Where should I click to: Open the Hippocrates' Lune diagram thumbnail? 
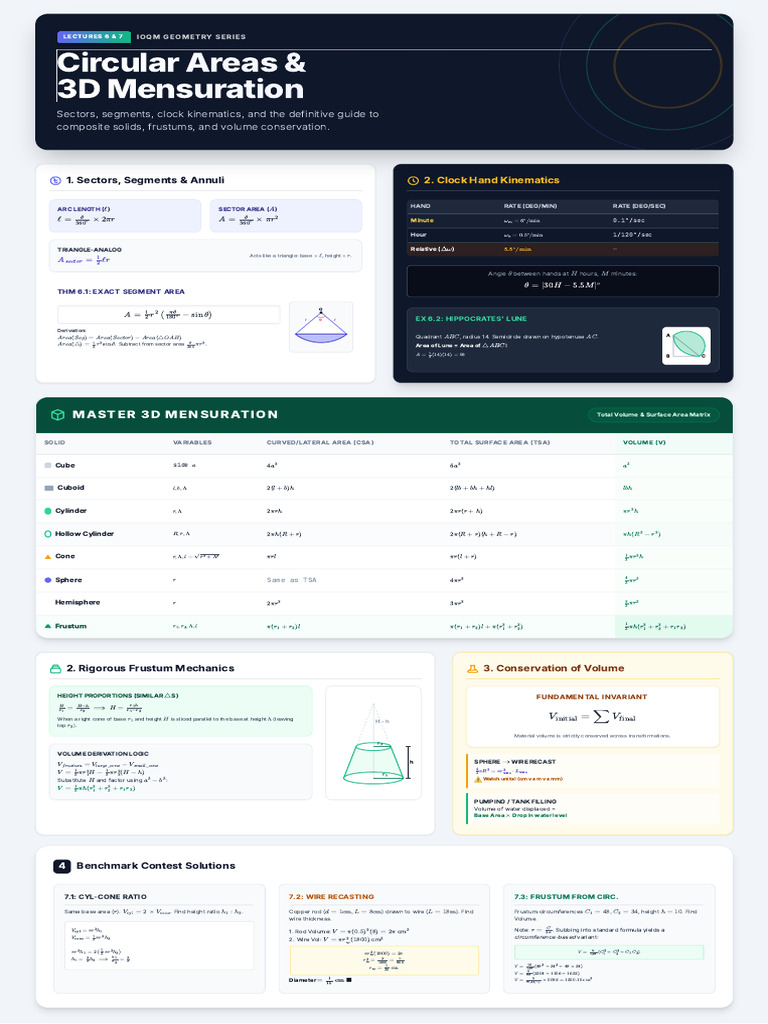686,345
